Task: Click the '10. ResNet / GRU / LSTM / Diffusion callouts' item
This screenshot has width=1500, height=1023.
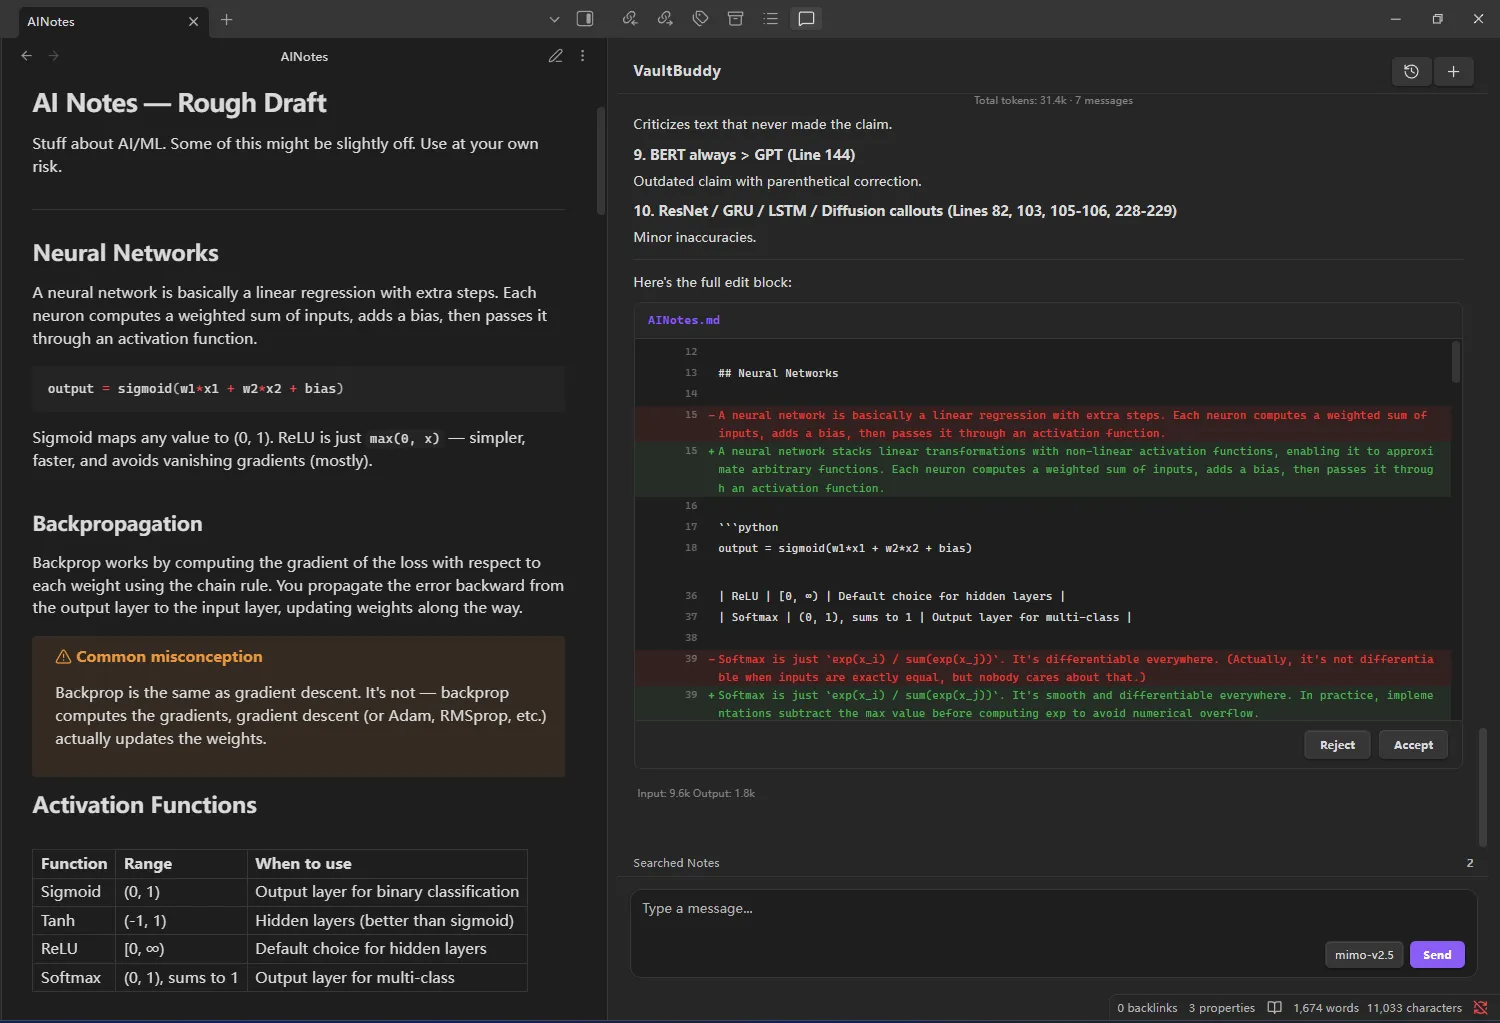Action: [x=905, y=211]
